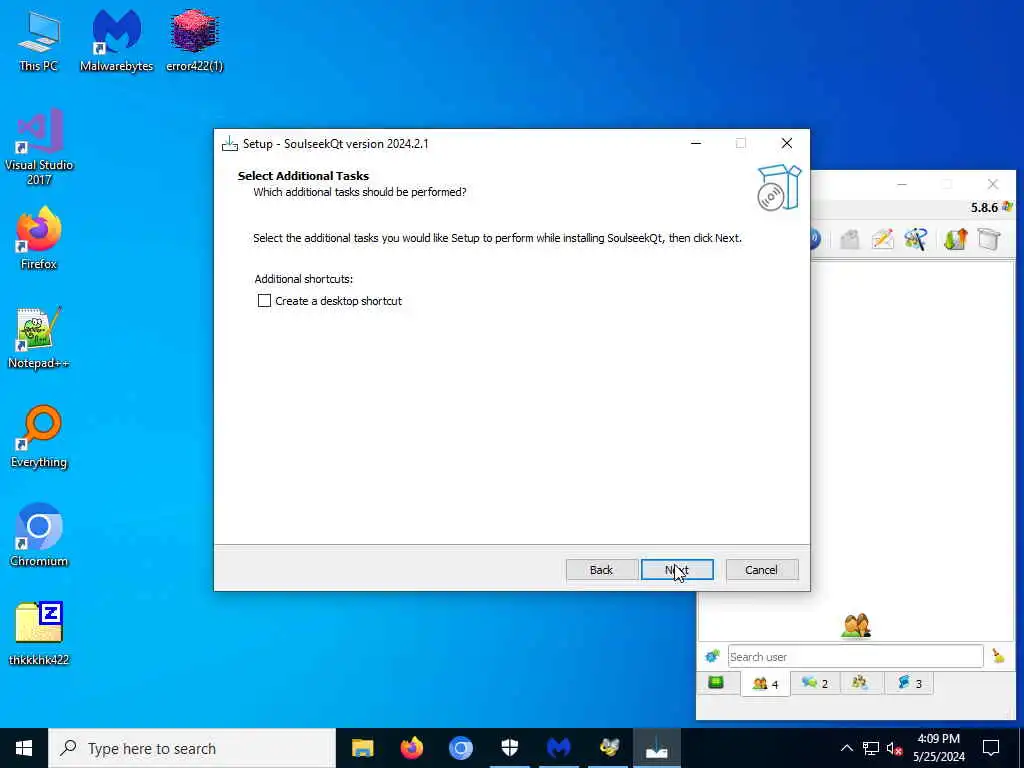The image size is (1024, 768).
Task: Click the trash bin icon in background toolbar
Action: (x=989, y=239)
